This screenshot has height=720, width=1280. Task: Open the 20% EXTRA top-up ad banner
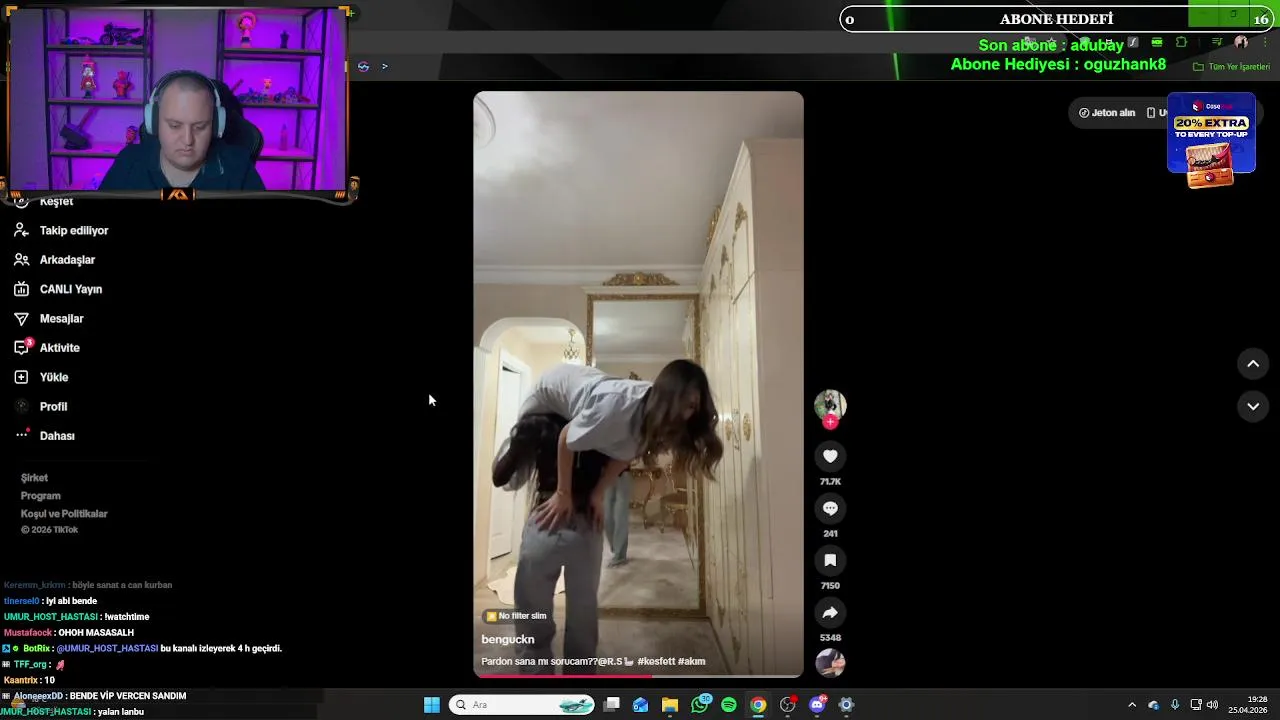point(1211,140)
